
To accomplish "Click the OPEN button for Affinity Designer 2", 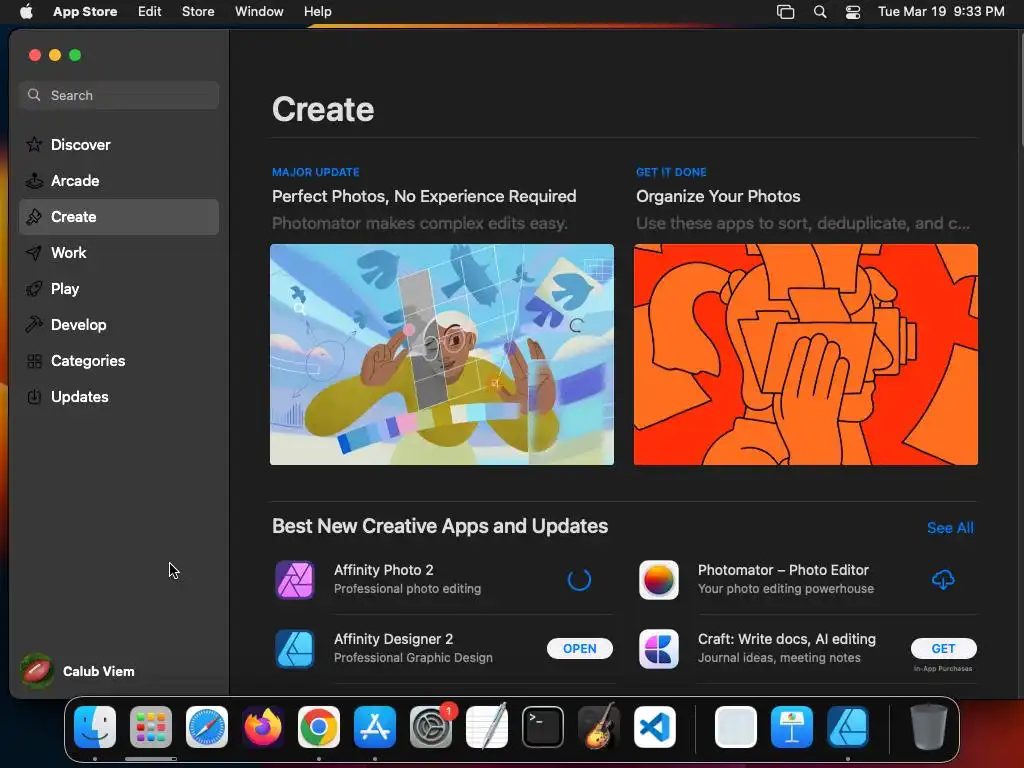I will pos(580,648).
